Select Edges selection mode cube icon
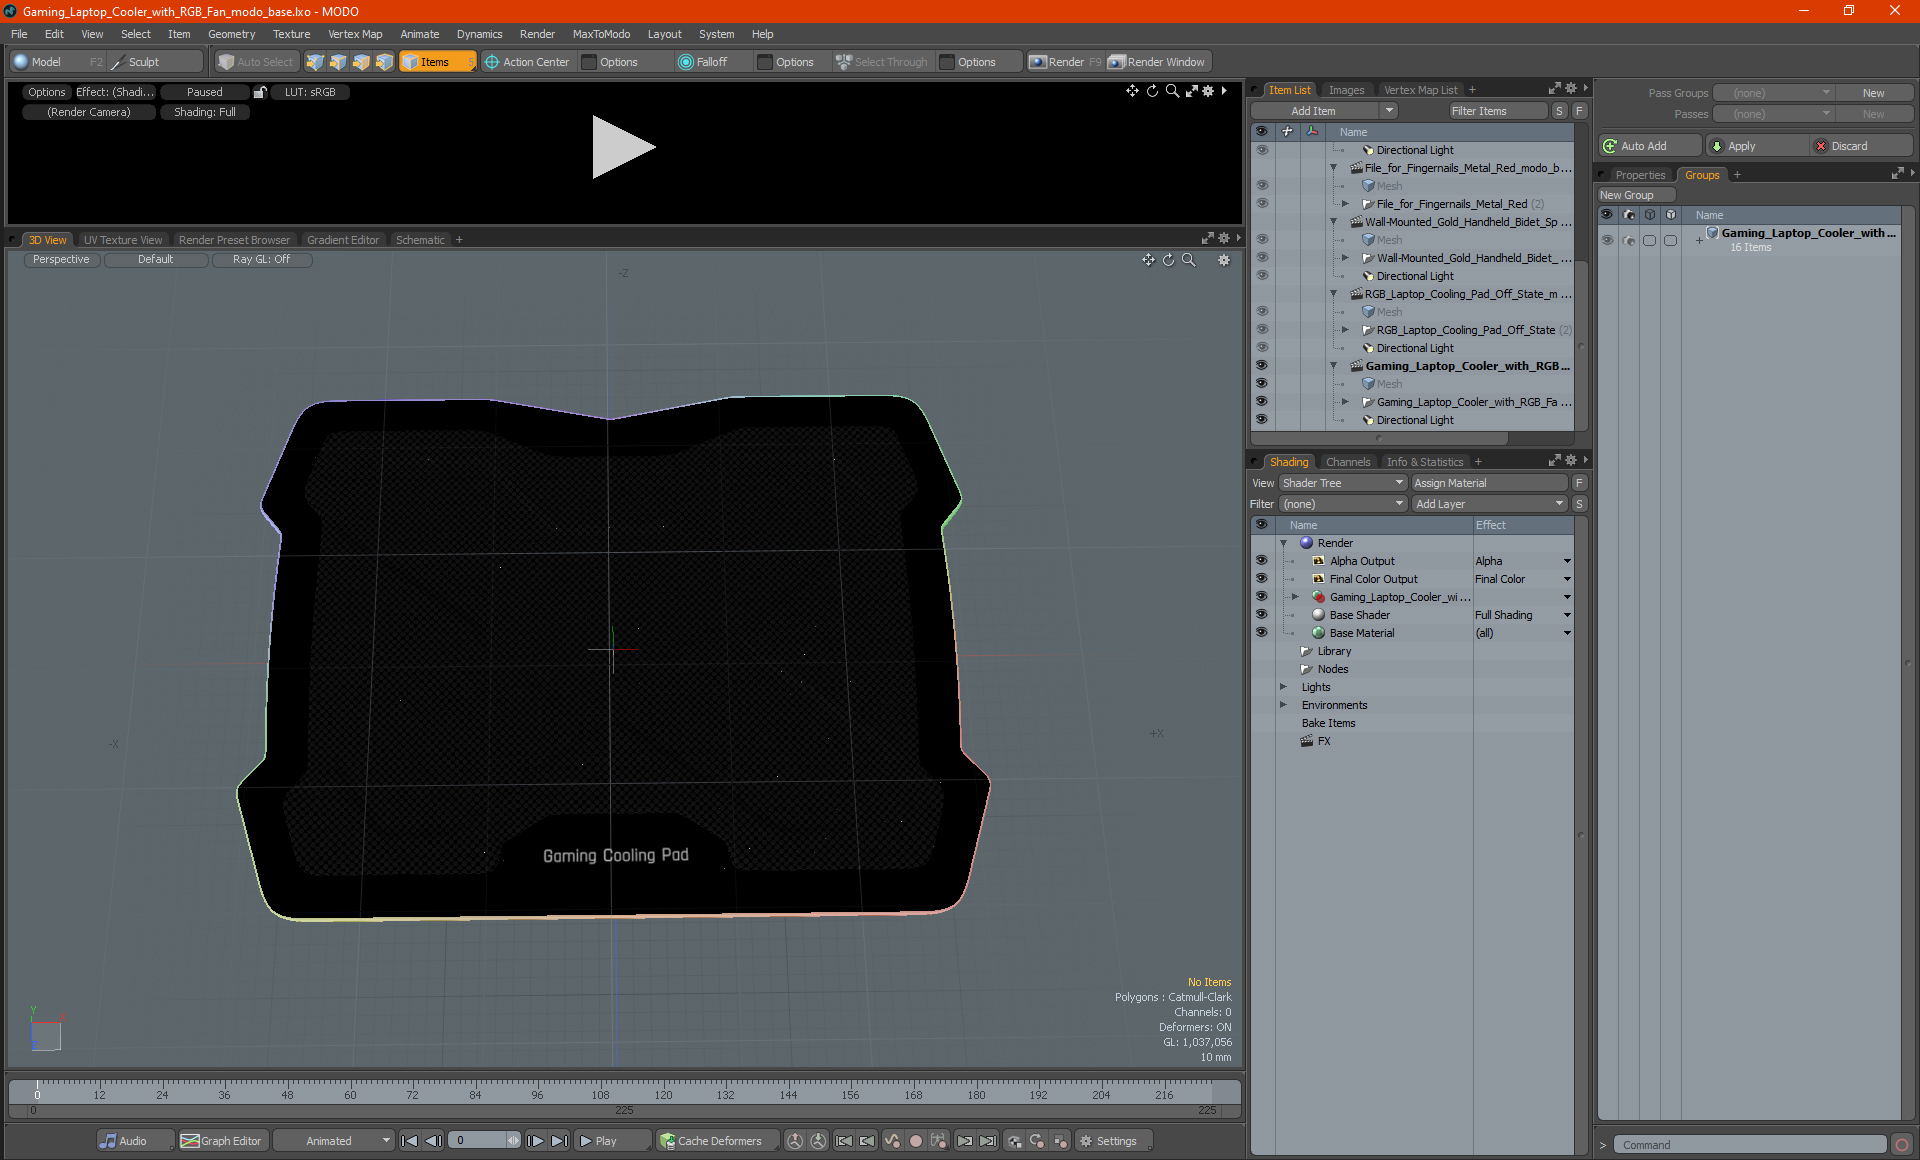This screenshot has width=1920, height=1160. (338, 62)
